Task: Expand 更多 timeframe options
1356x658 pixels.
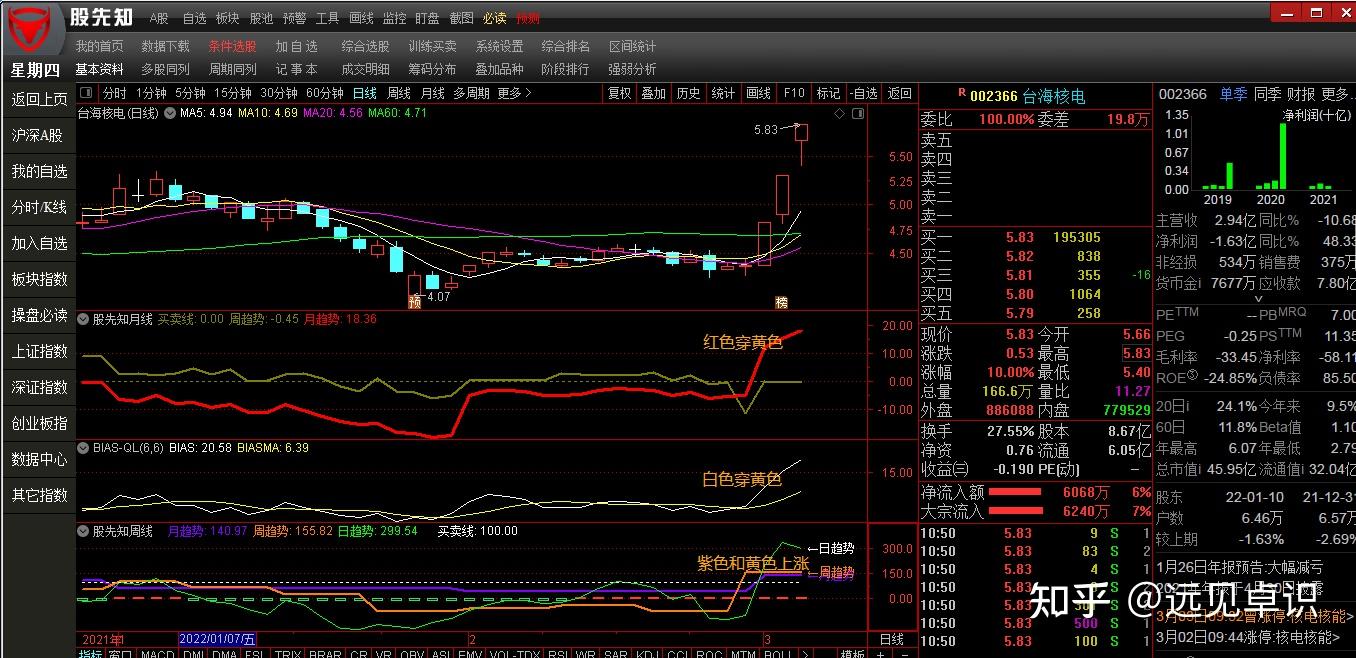Action: 514,93
